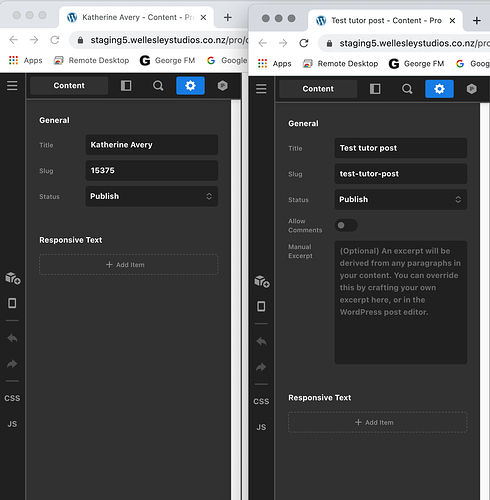Click redo arrow in right window sidebar
The width and height of the screenshot is (490, 500).
(261, 367)
